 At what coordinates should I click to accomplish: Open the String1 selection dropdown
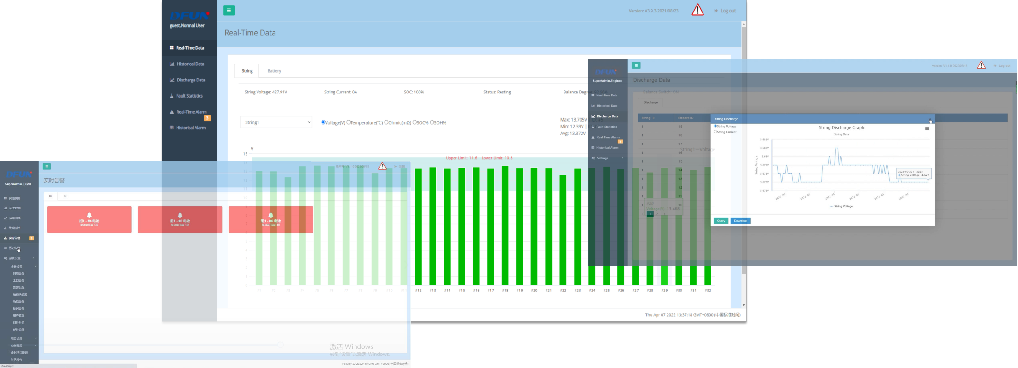coord(277,122)
